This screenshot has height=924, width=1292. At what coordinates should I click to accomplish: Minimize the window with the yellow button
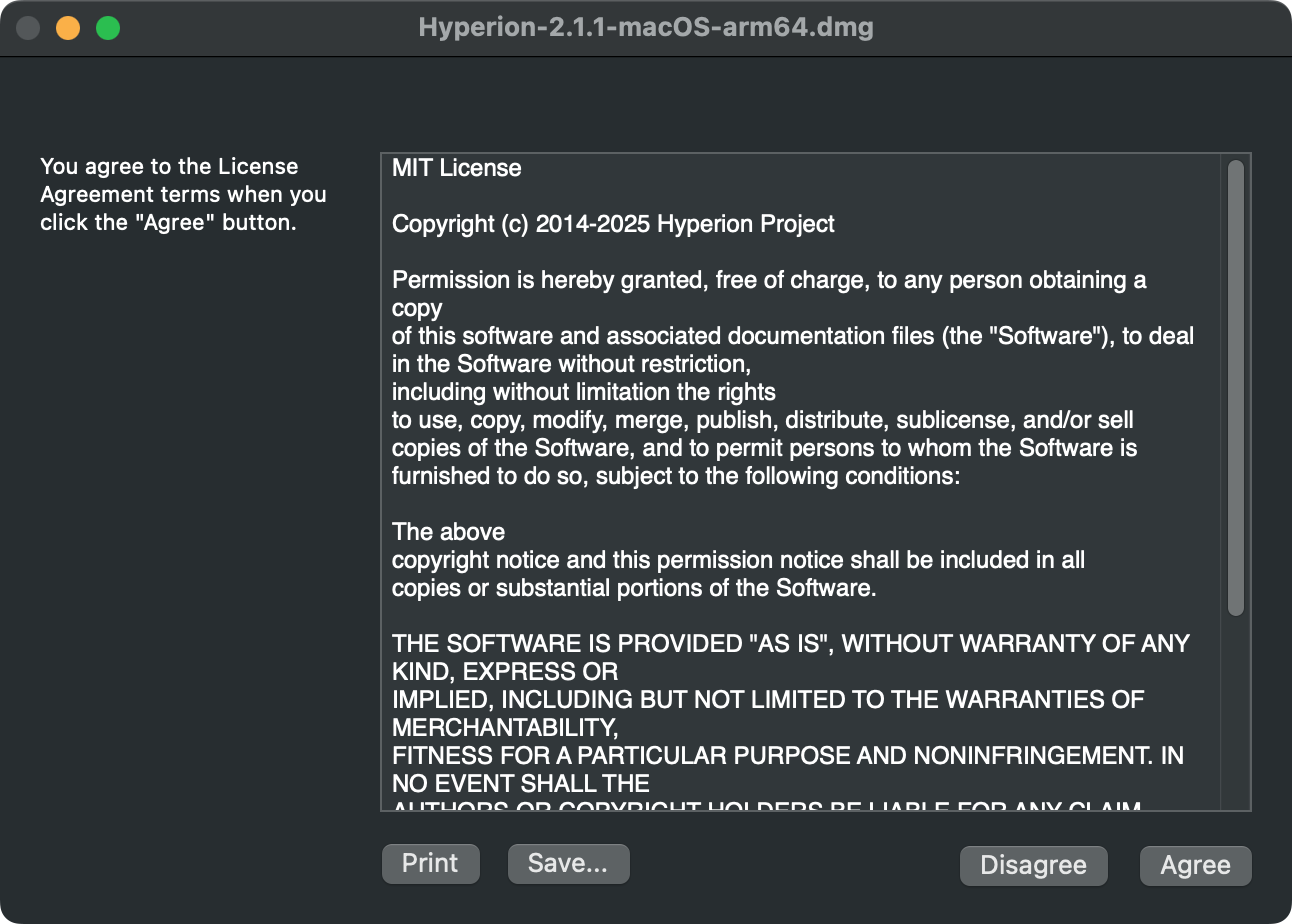pyautogui.click(x=68, y=28)
